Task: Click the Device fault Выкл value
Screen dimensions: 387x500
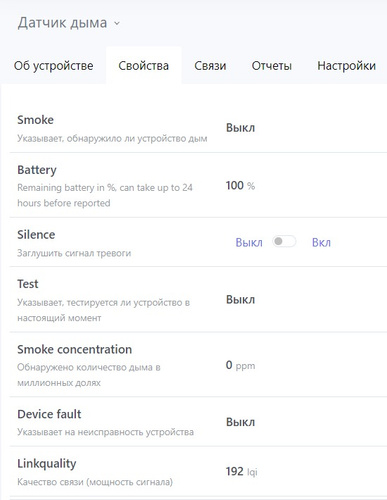Action: pyautogui.click(x=240, y=422)
